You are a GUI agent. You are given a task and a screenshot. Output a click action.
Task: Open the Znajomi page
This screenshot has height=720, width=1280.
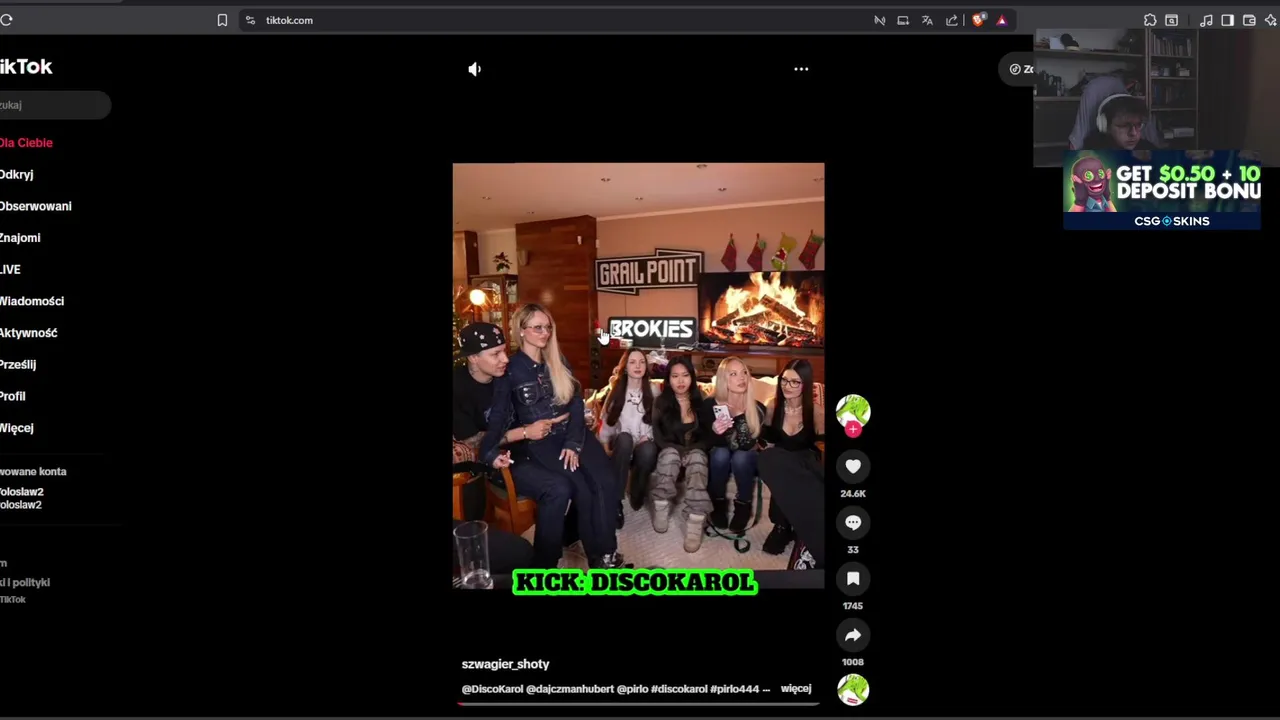pos(20,238)
